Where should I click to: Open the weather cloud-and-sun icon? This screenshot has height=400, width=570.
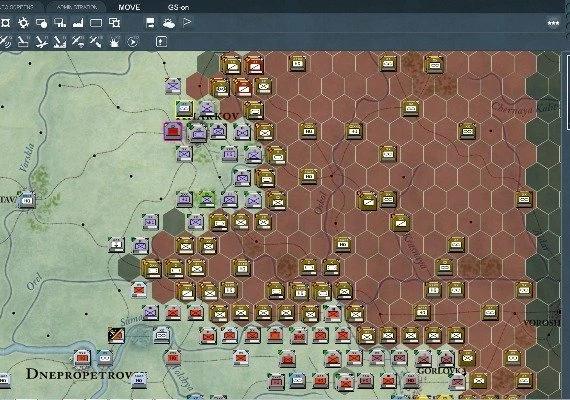169,23
